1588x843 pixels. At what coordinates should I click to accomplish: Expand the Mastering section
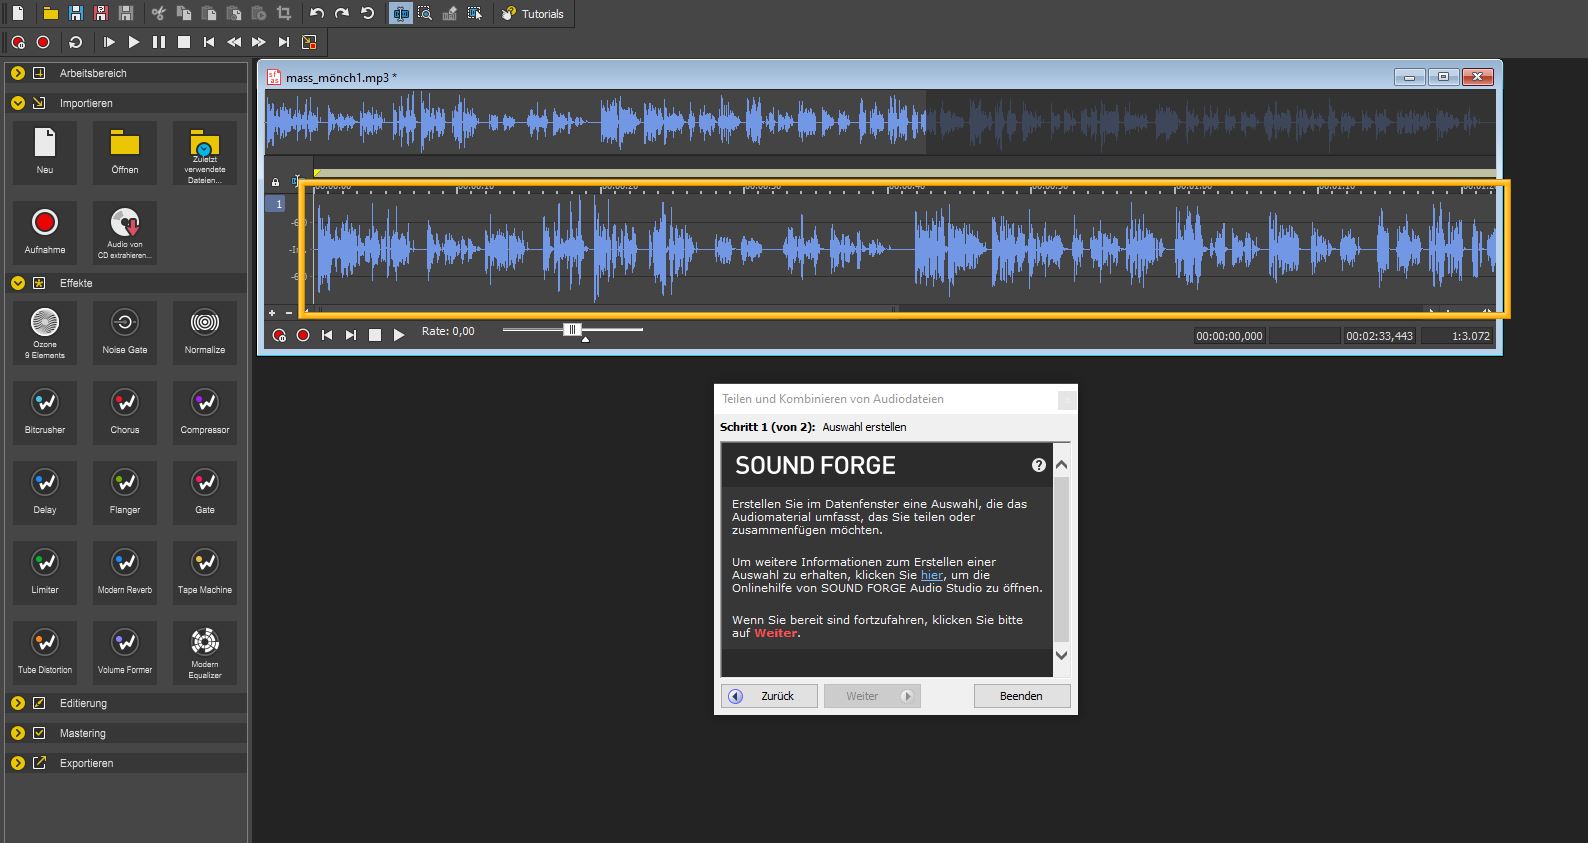[x=18, y=733]
